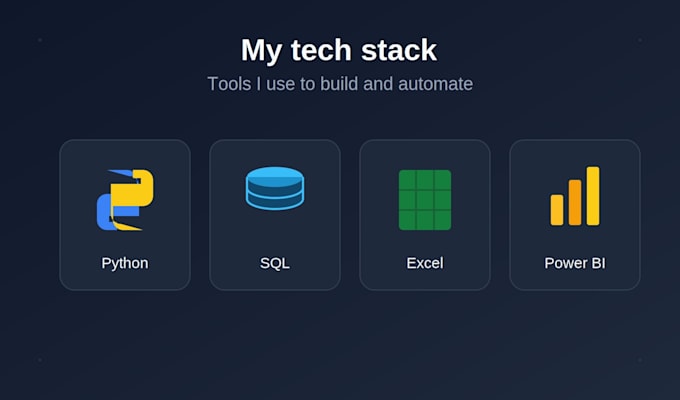Click the SQL label text
680x400 pixels.
[x=275, y=263]
